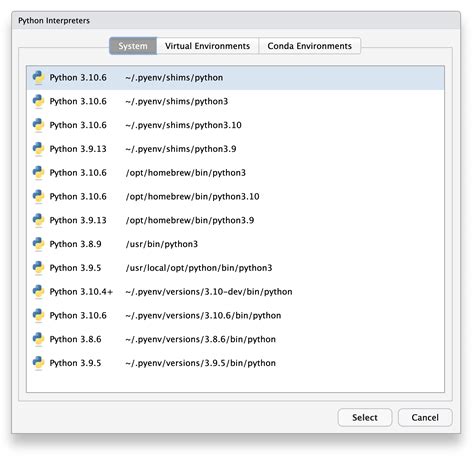Click version label Python 3.8.6
Viewport: 474px width, 458px height.
(x=75, y=339)
